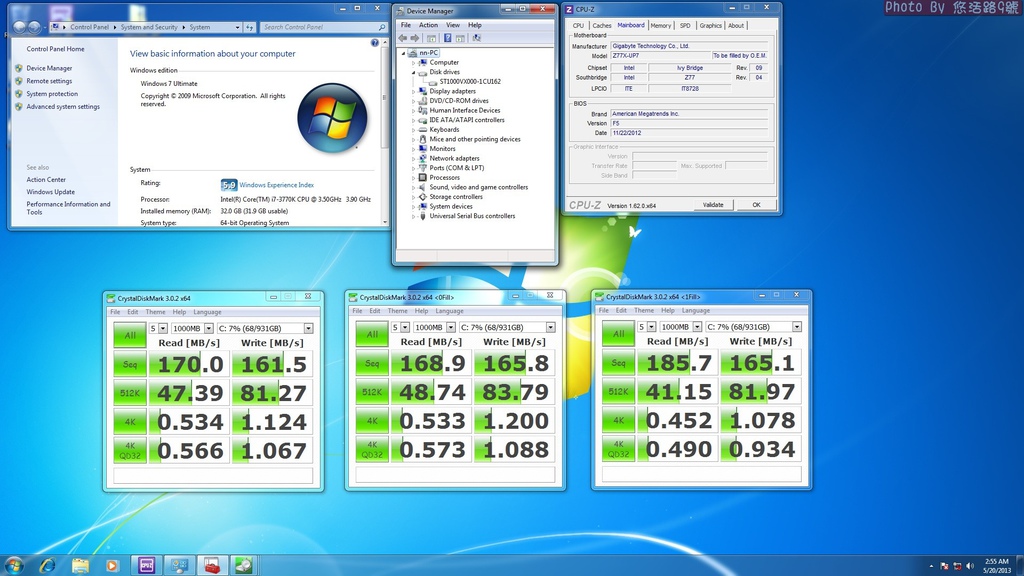Screen dimensions: 1024x576
Task: Click Show/Hide Console Tree icon in Device Manager
Action: [431, 38]
